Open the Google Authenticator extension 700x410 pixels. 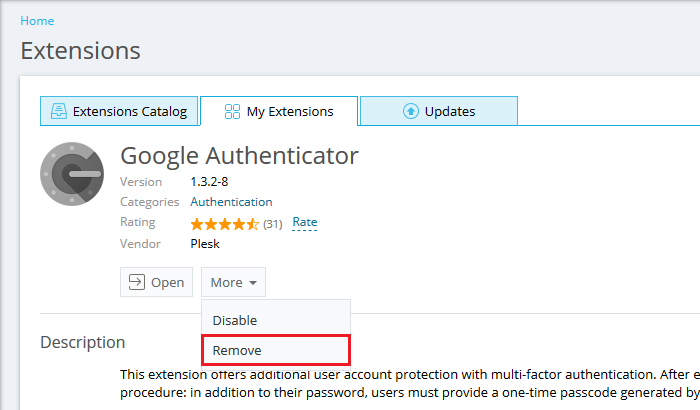click(x=156, y=282)
